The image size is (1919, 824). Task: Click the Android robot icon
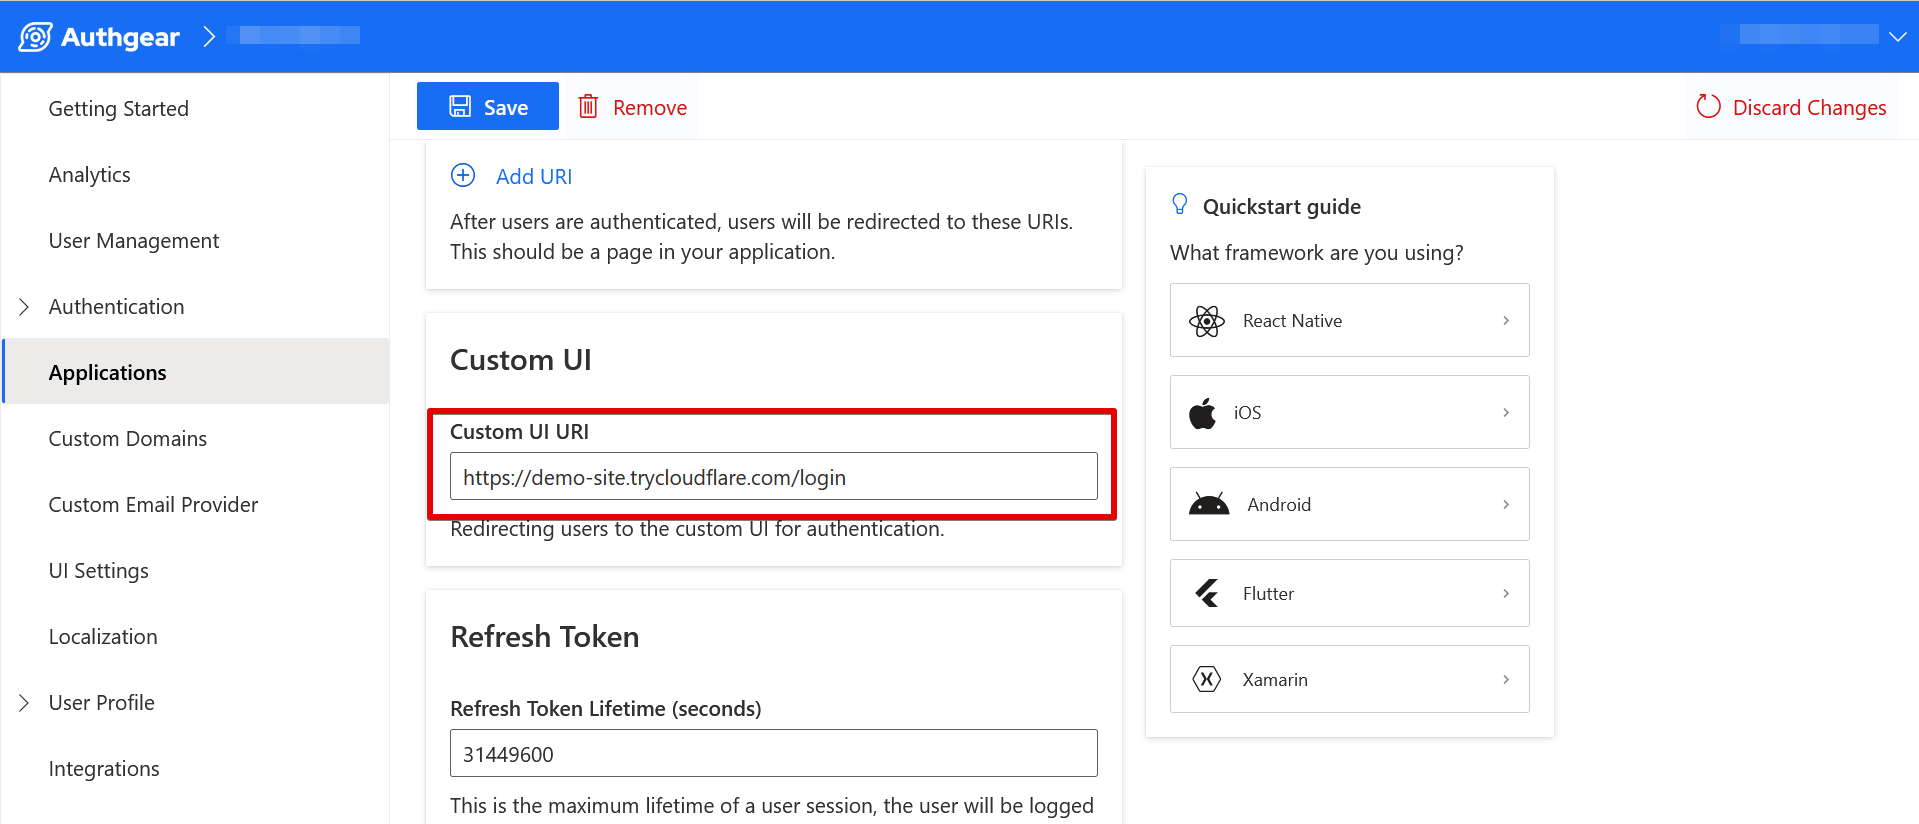1208,505
